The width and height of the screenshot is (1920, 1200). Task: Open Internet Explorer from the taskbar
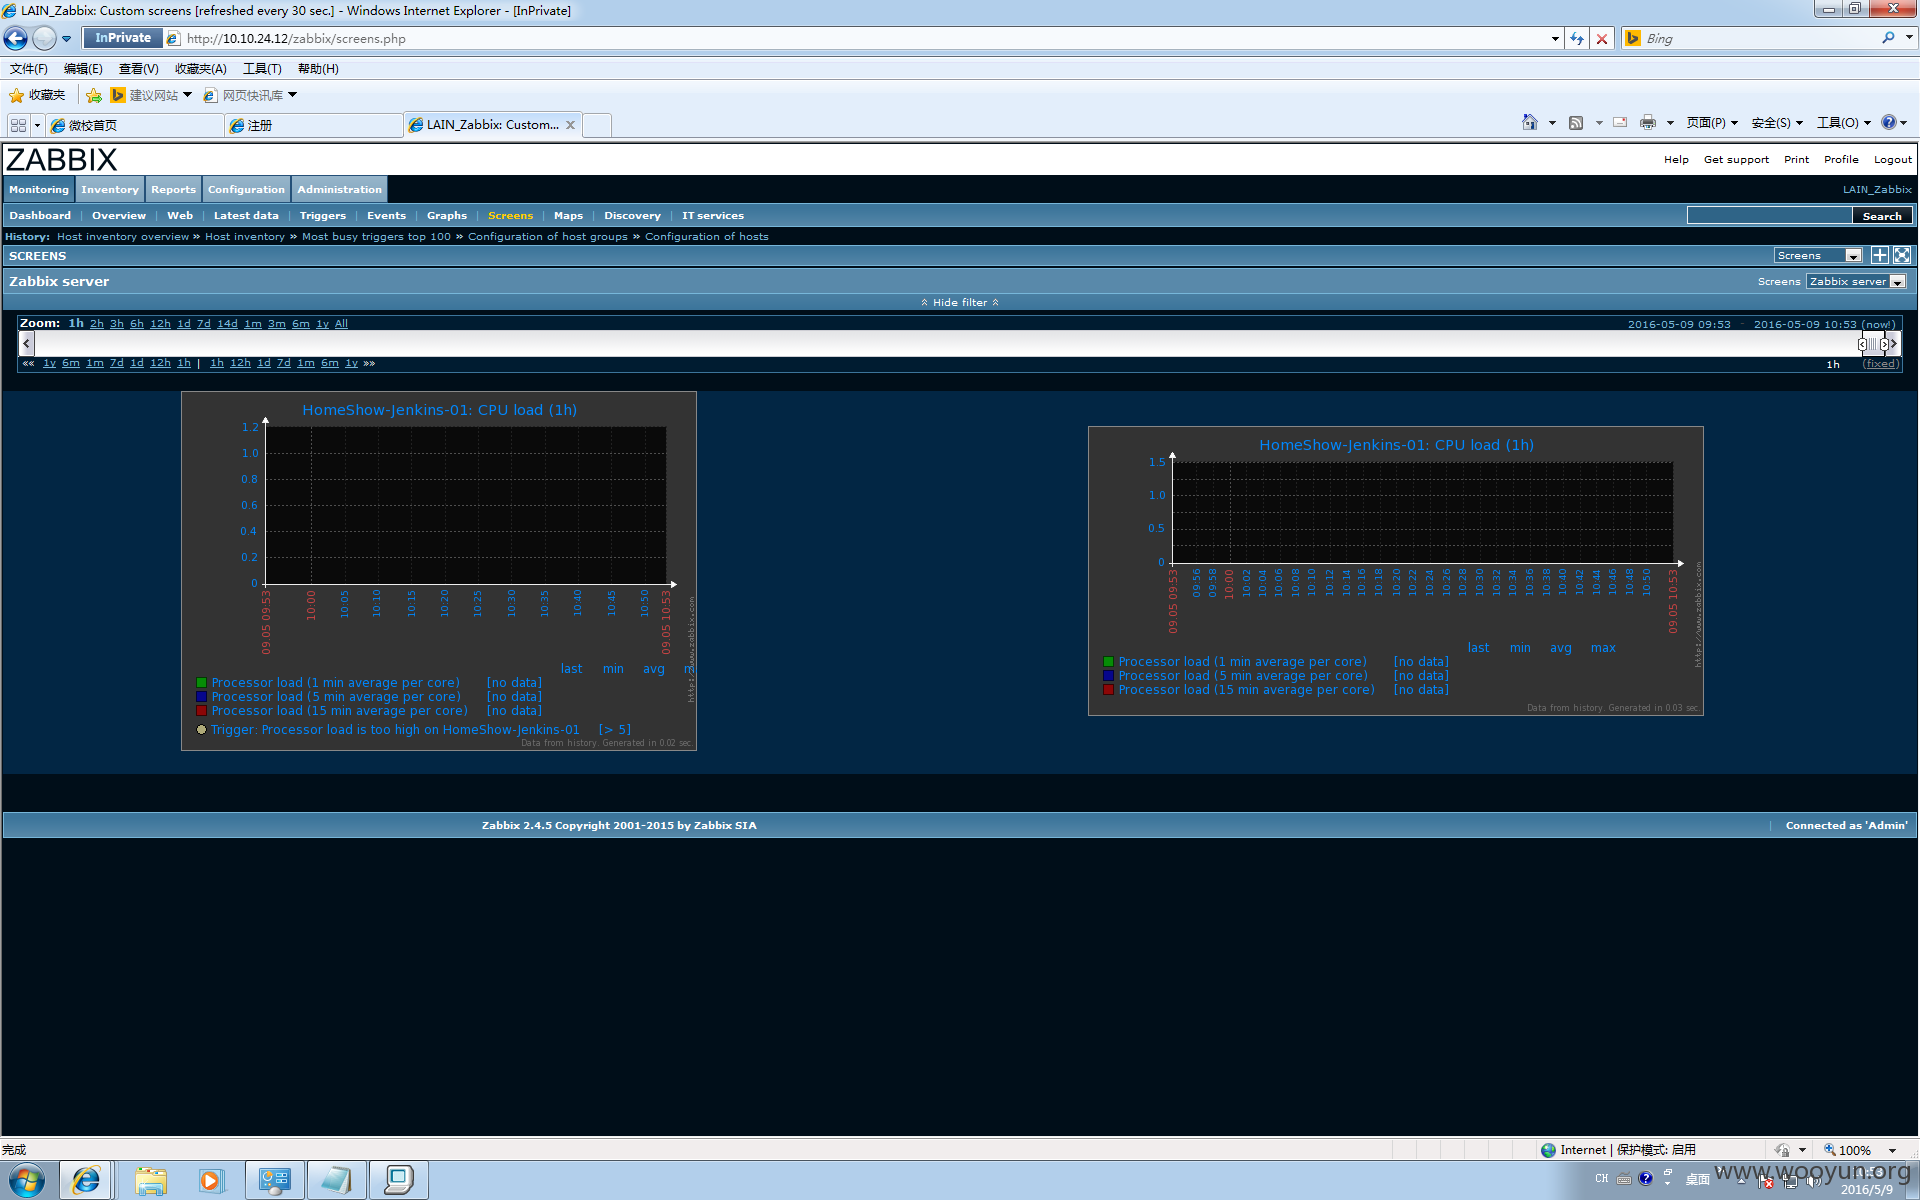86,1180
